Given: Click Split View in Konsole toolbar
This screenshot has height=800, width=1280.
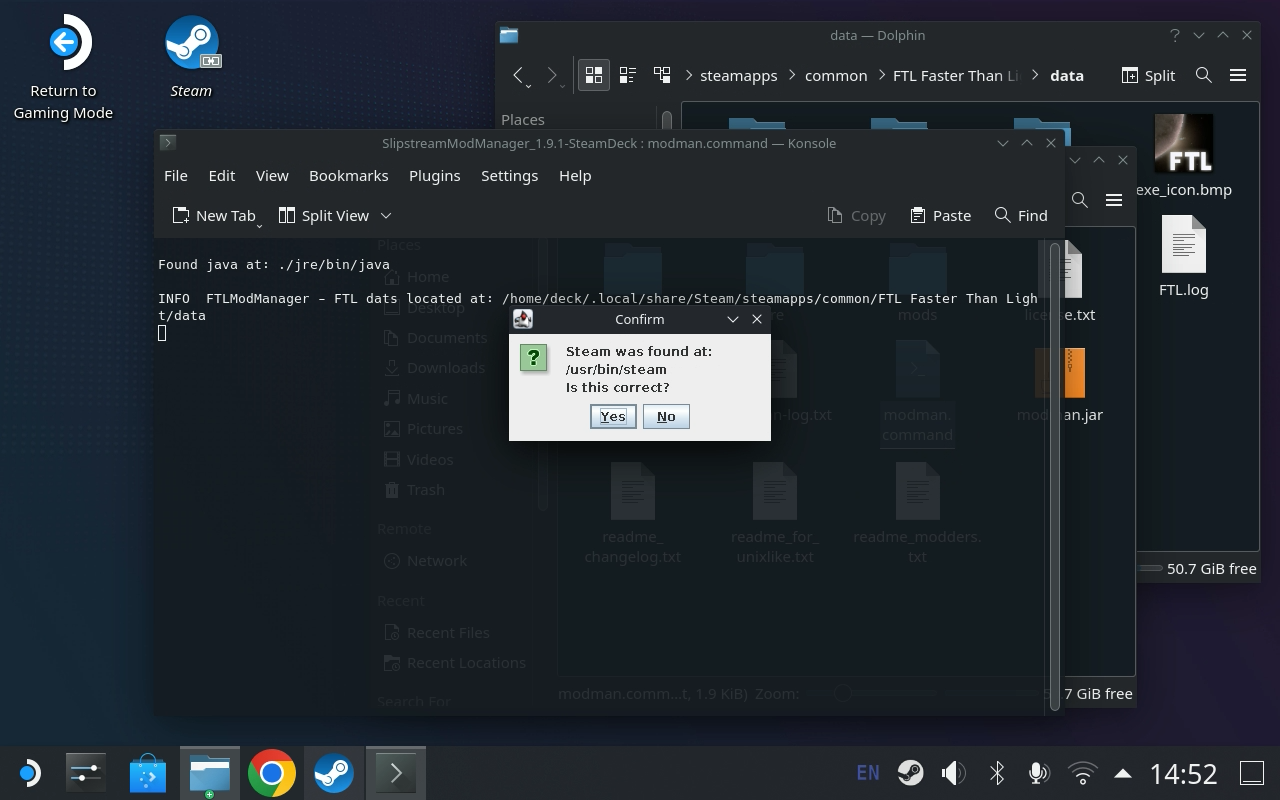Looking at the screenshot, I should [323, 215].
